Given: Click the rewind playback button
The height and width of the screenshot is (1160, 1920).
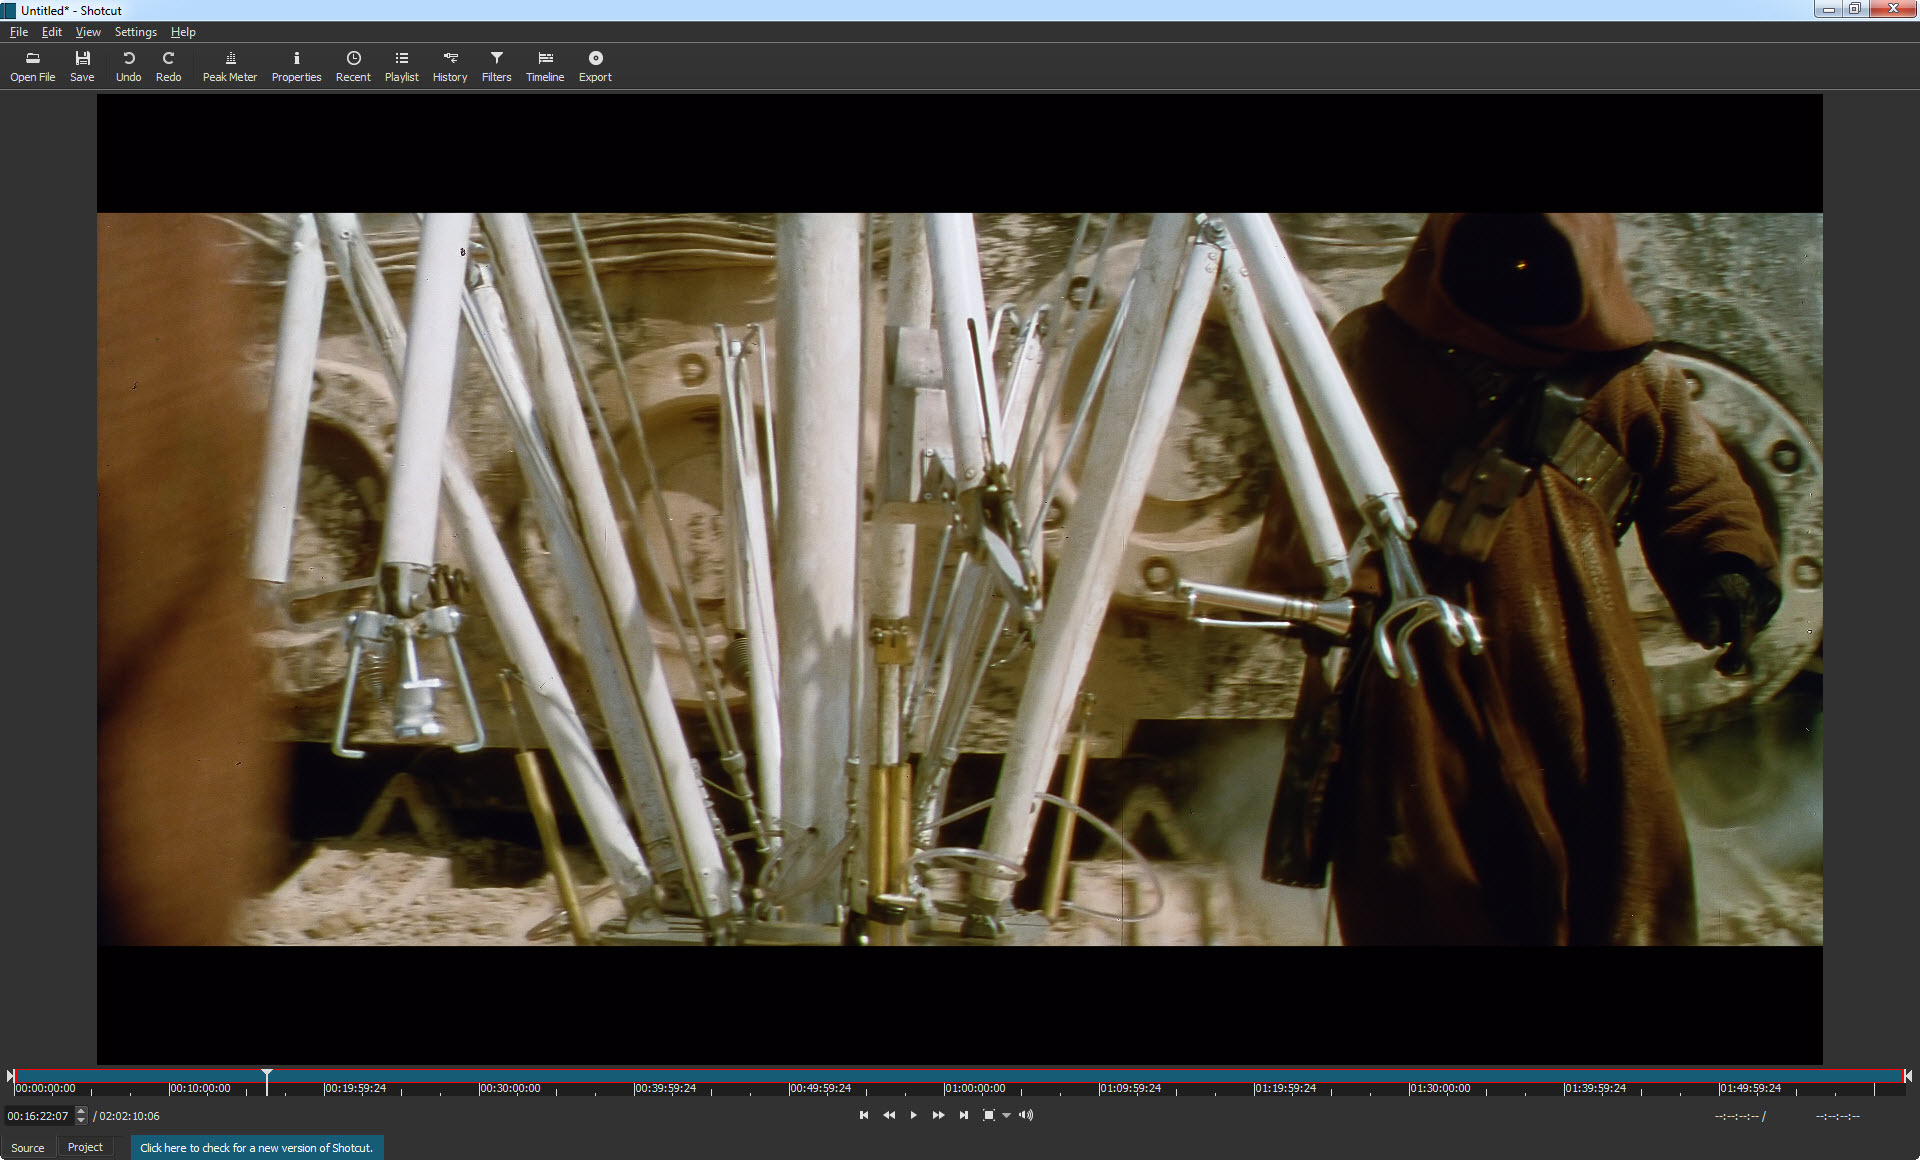Looking at the screenshot, I should 889,1115.
